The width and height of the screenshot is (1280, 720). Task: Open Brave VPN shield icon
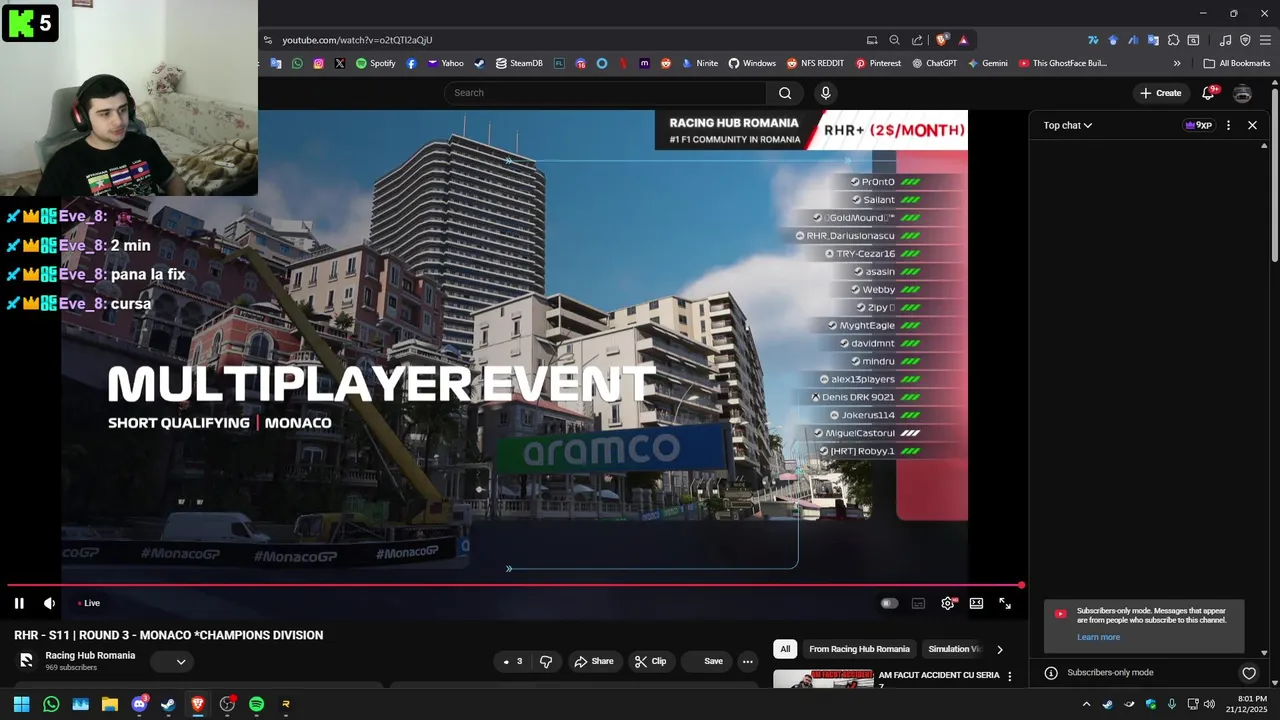point(1245,40)
